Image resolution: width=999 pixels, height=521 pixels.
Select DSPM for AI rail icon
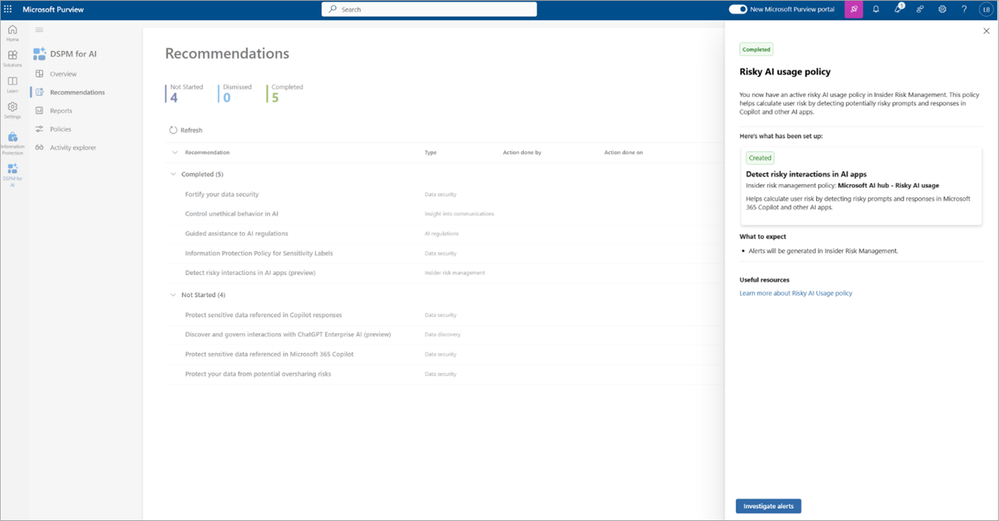click(12, 169)
